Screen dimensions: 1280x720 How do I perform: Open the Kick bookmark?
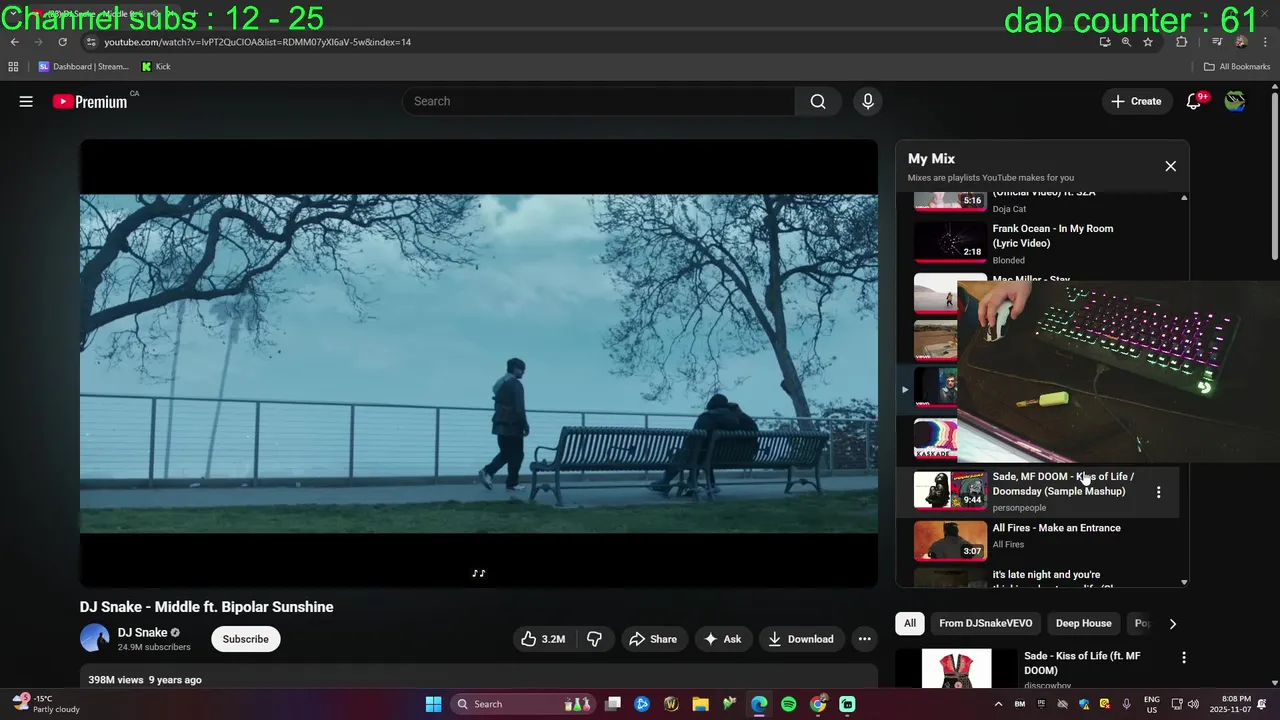(x=156, y=67)
